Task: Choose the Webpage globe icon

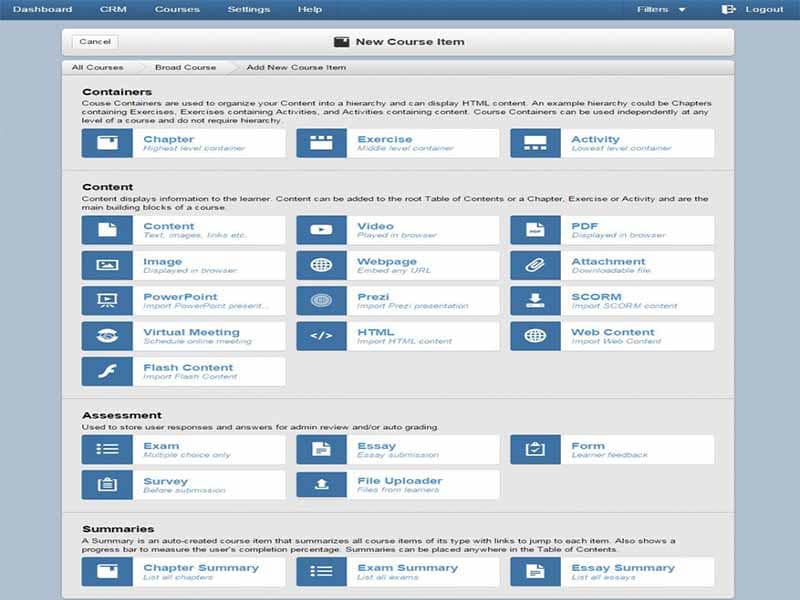Action: coord(321,265)
